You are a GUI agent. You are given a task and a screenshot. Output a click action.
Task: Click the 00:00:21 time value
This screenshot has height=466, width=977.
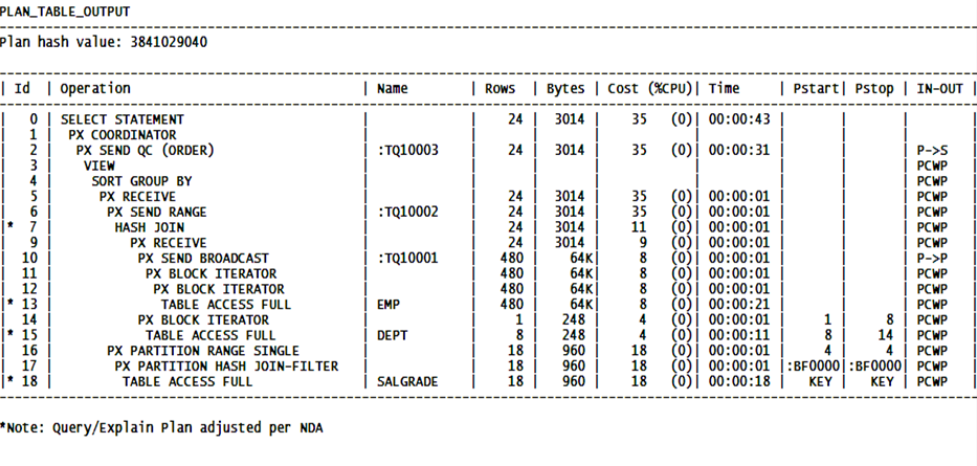point(739,305)
